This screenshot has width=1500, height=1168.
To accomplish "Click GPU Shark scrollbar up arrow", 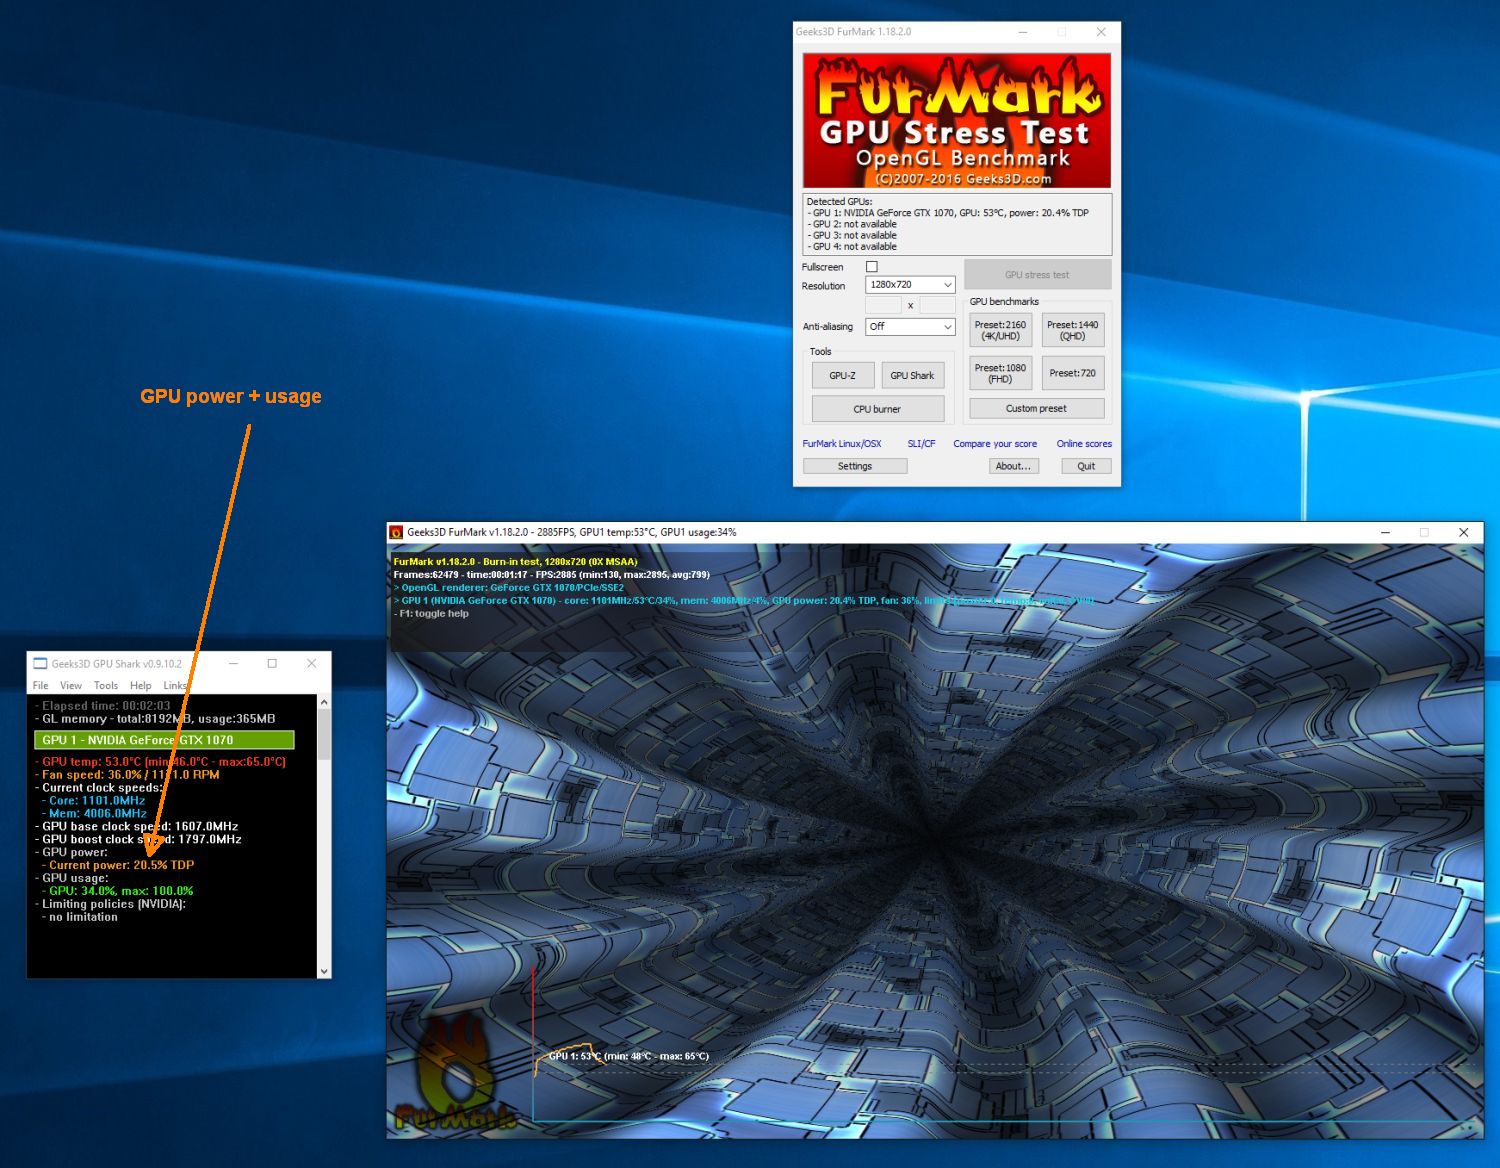I will [x=323, y=703].
